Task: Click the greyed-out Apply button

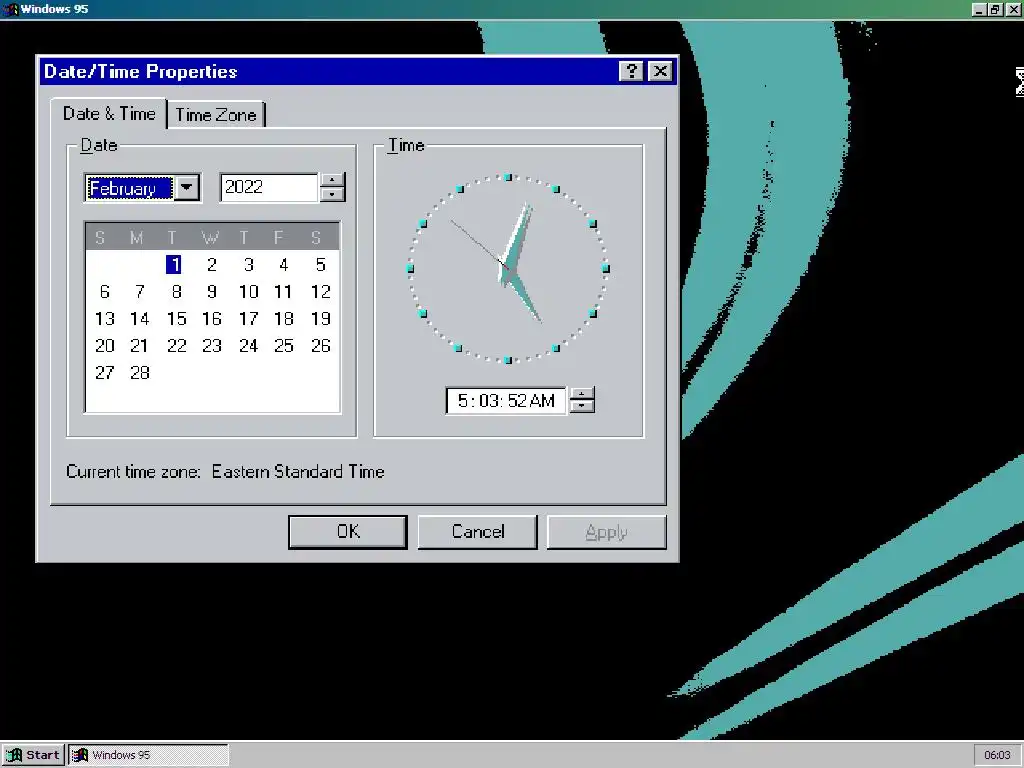Action: coord(606,532)
